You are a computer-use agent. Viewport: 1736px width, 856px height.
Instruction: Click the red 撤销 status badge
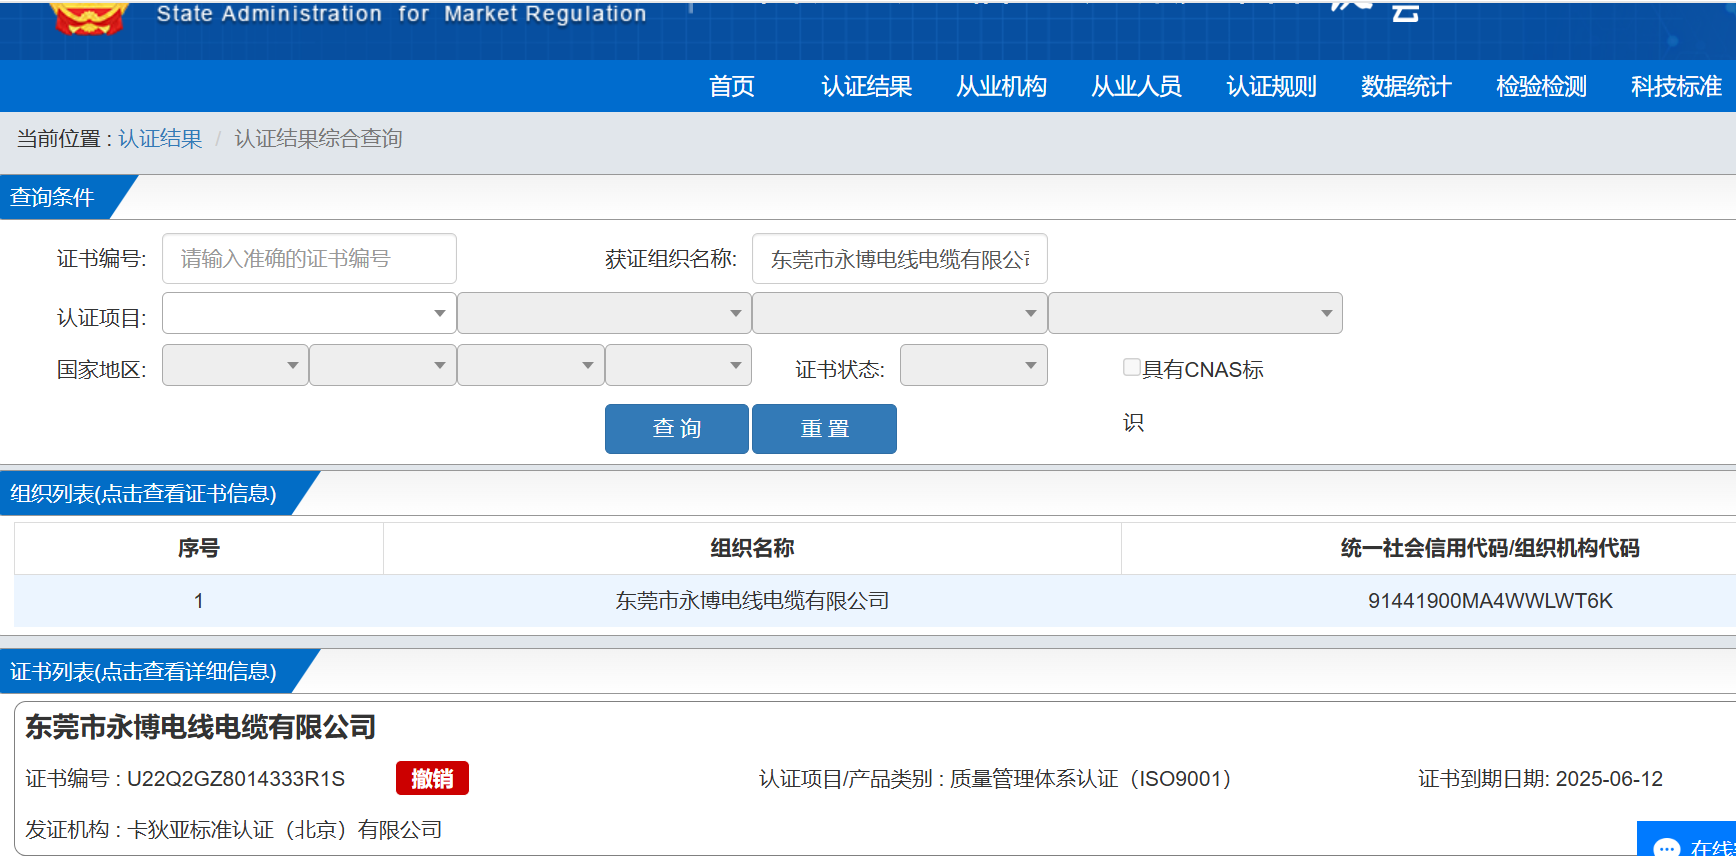432,779
